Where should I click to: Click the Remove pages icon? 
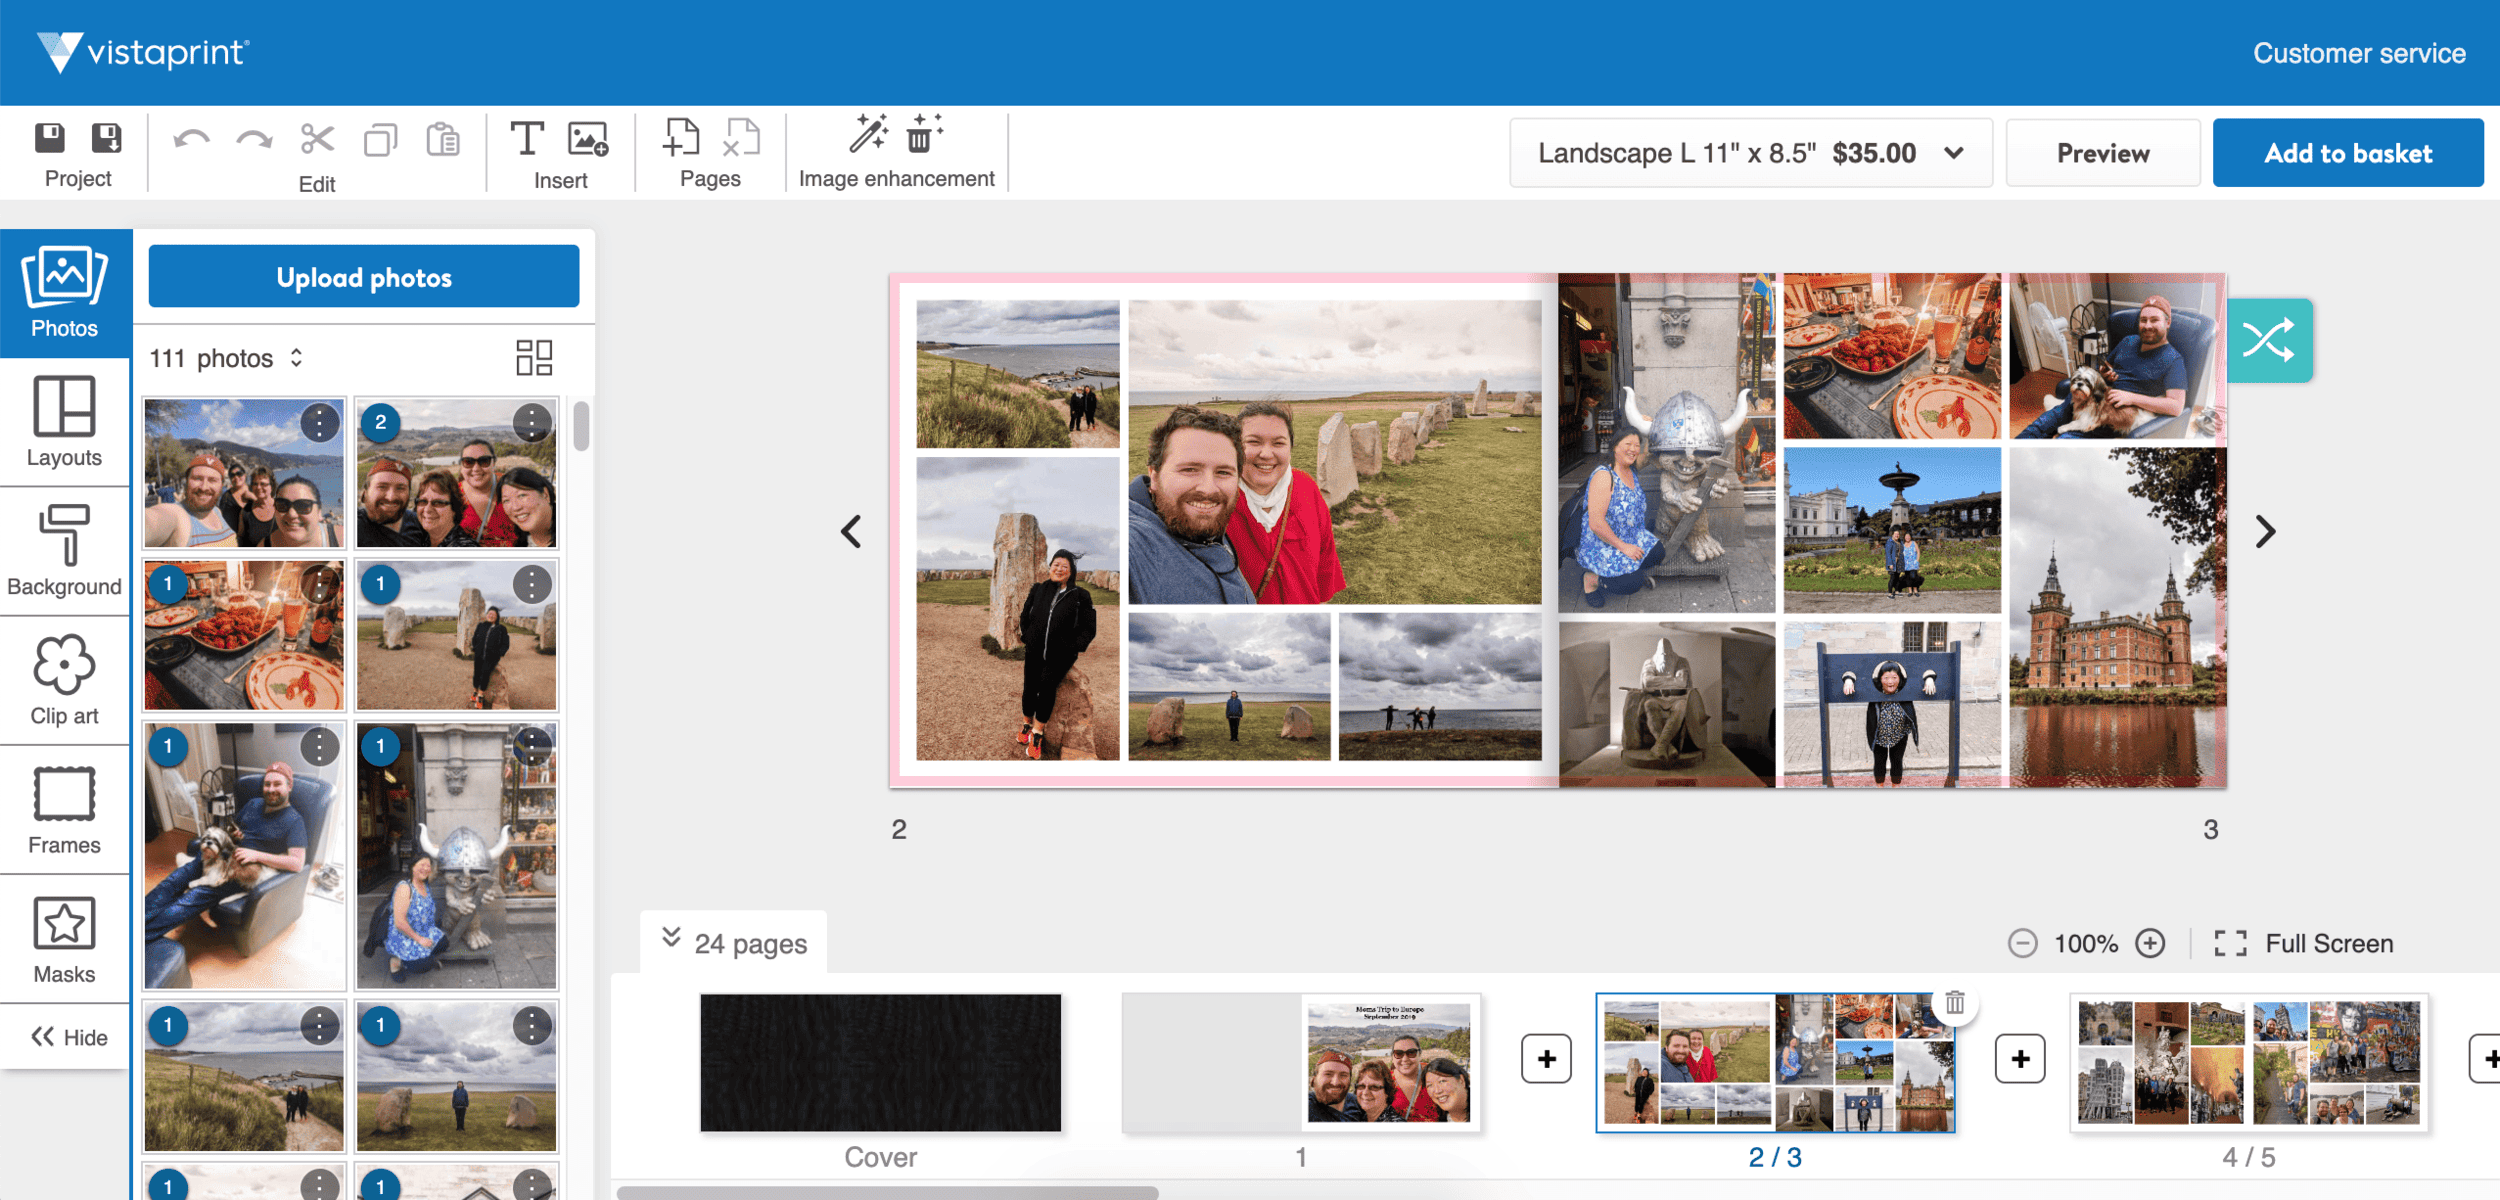(741, 138)
